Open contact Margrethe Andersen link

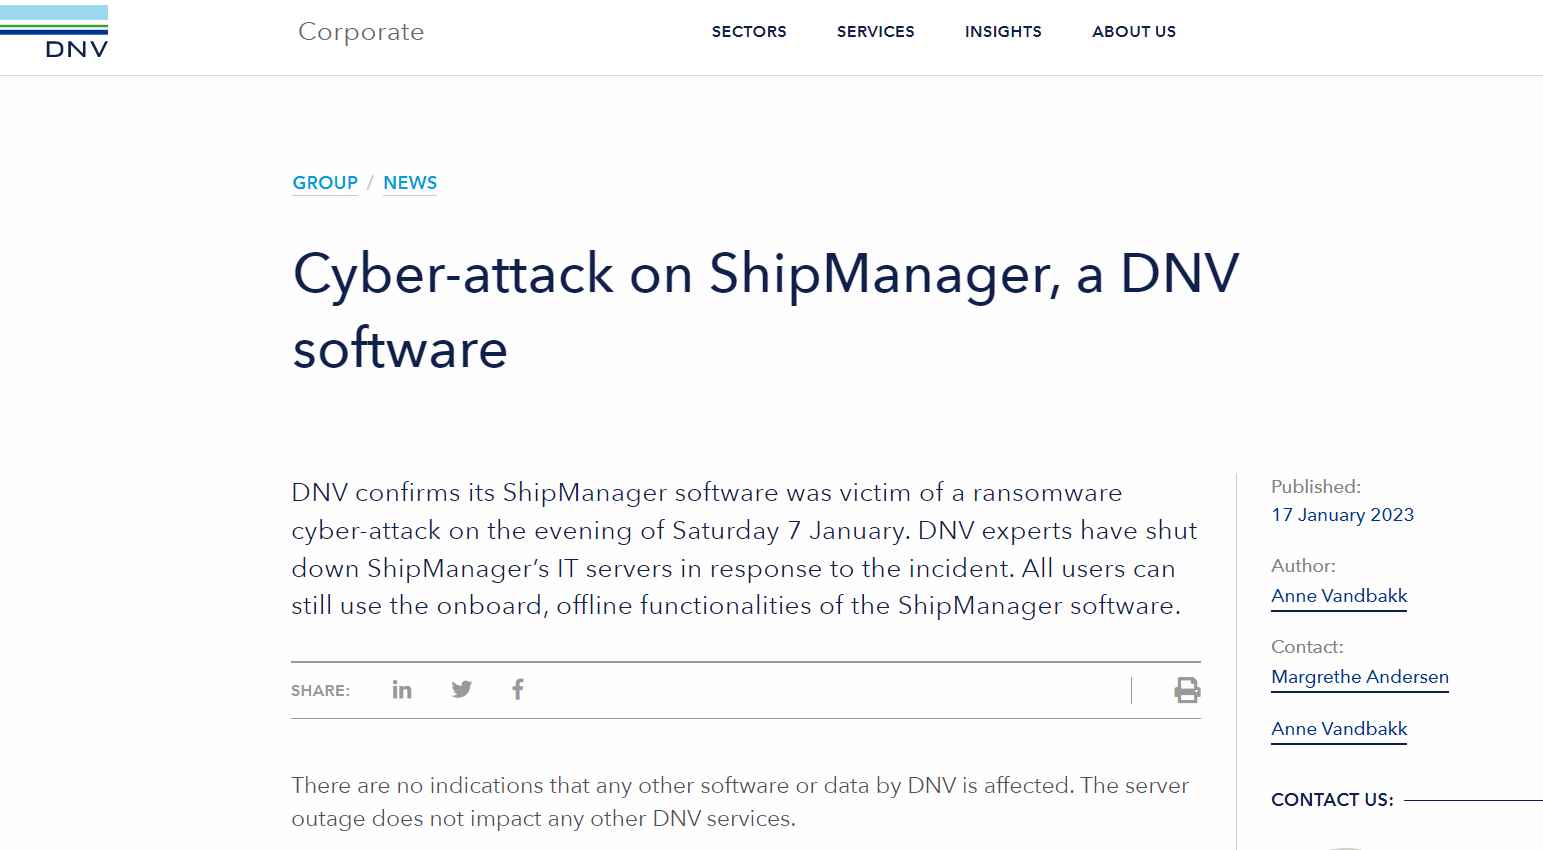[1360, 677]
